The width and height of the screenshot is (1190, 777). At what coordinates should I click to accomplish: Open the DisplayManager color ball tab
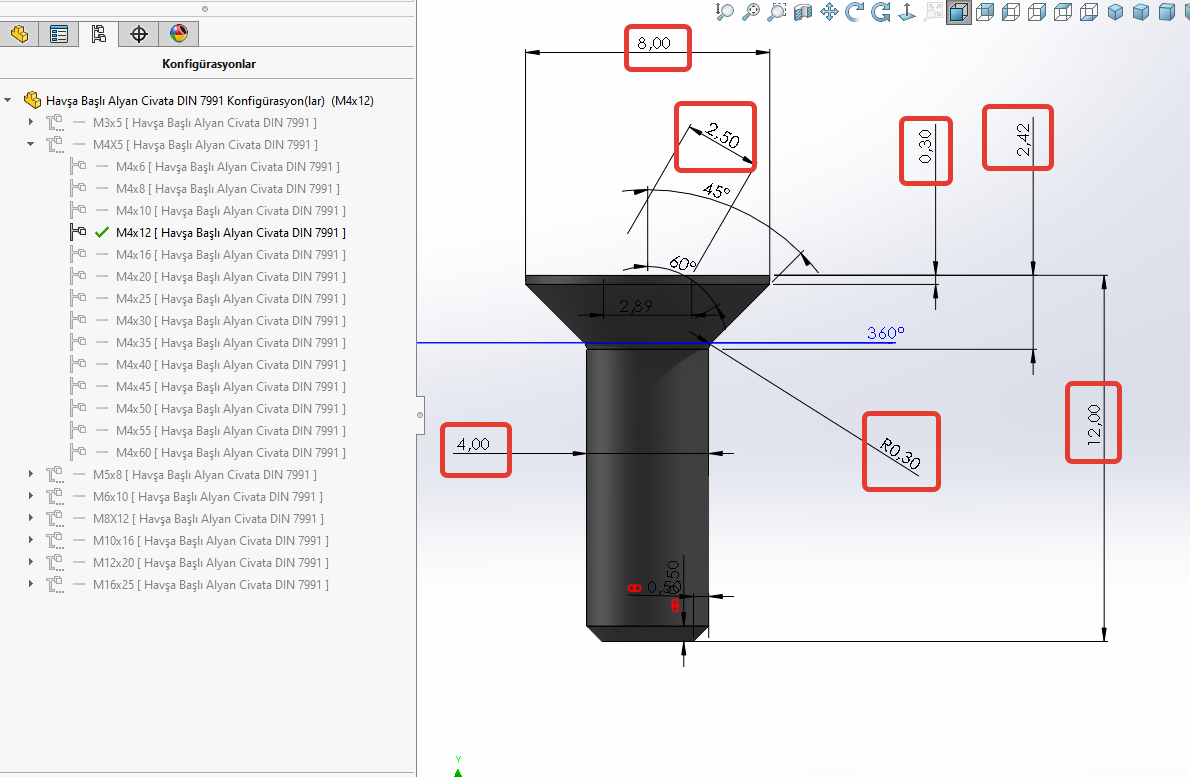pos(179,34)
